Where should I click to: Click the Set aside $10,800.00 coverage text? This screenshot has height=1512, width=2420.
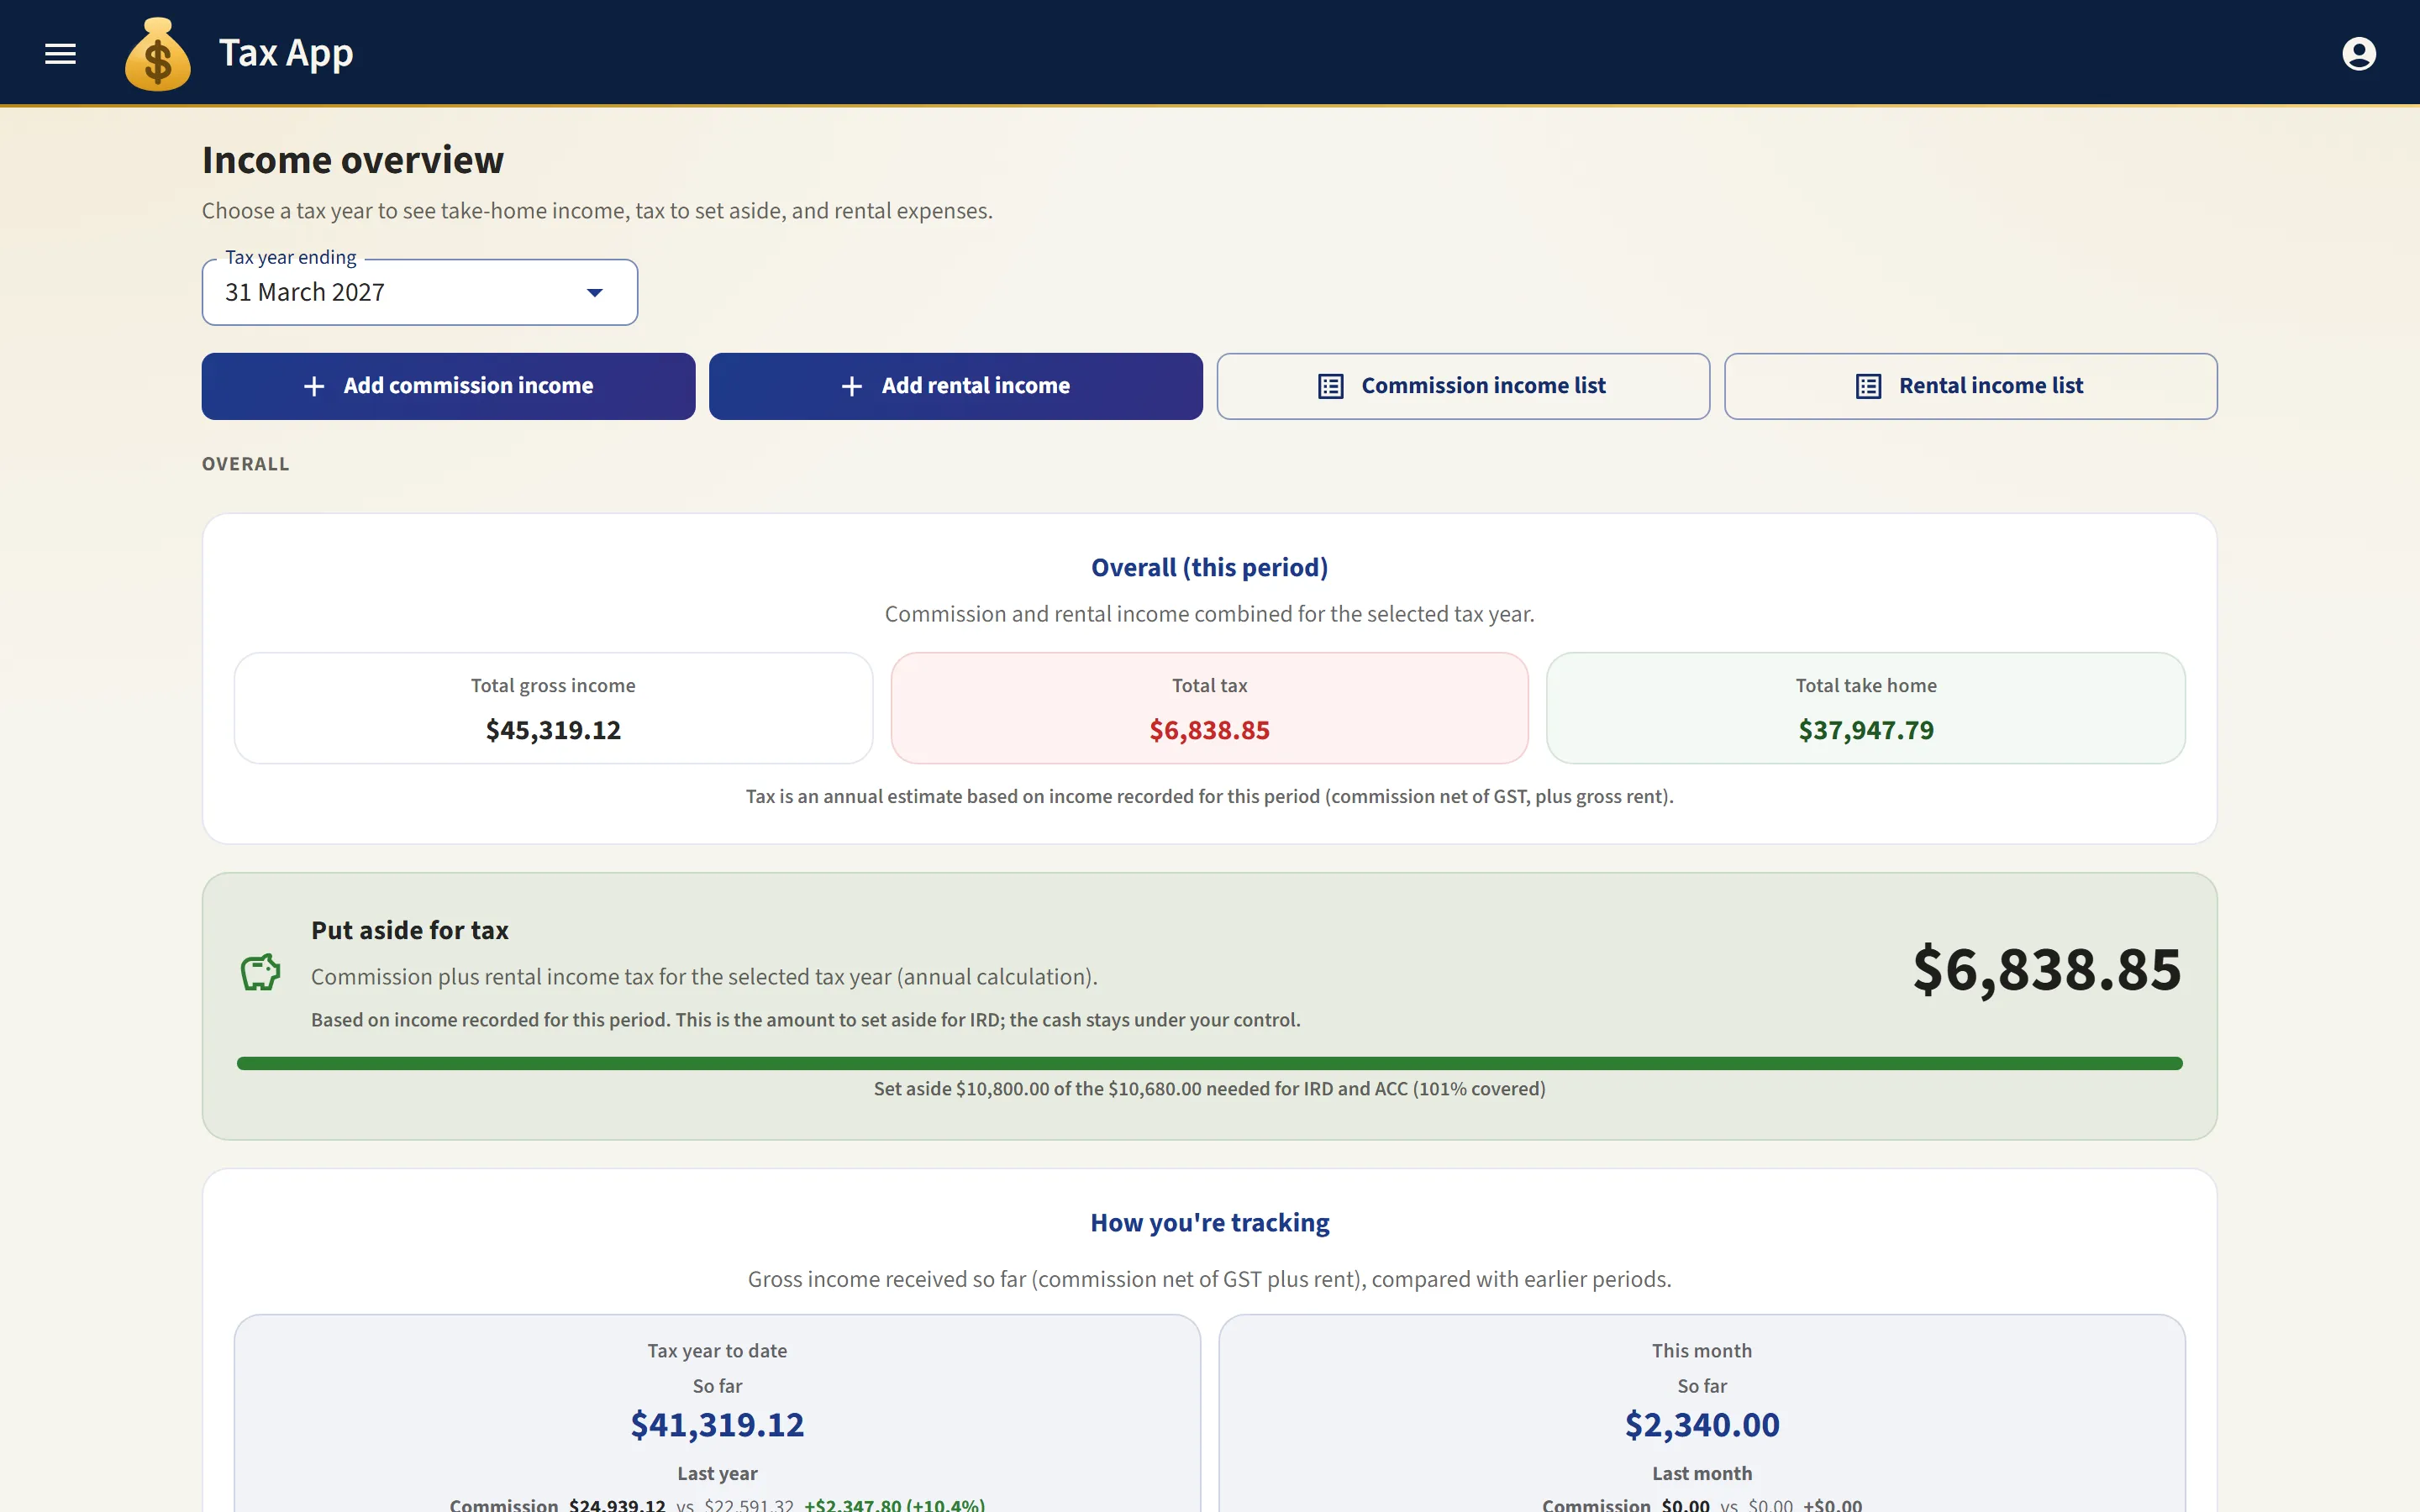(1209, 1088)
